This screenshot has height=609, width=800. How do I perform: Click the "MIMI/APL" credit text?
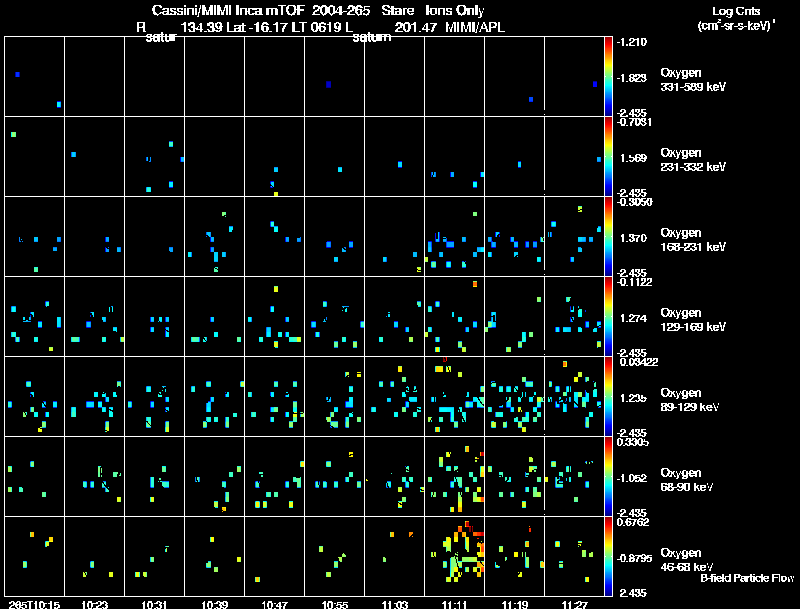(x=475, y=27)
